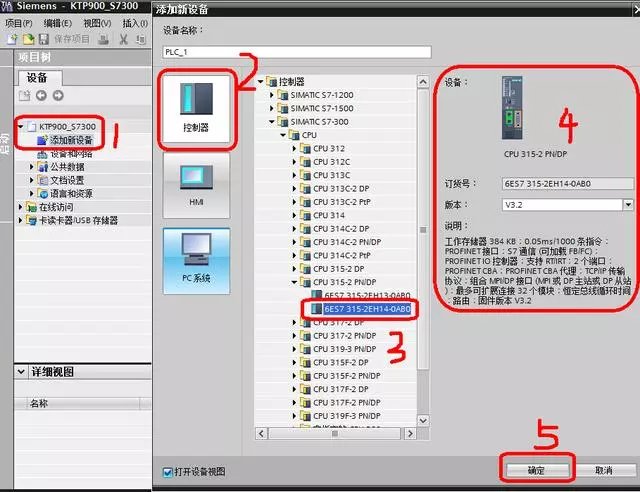Collapse the KTP900_S7300 project node

[x=20, y=128]
